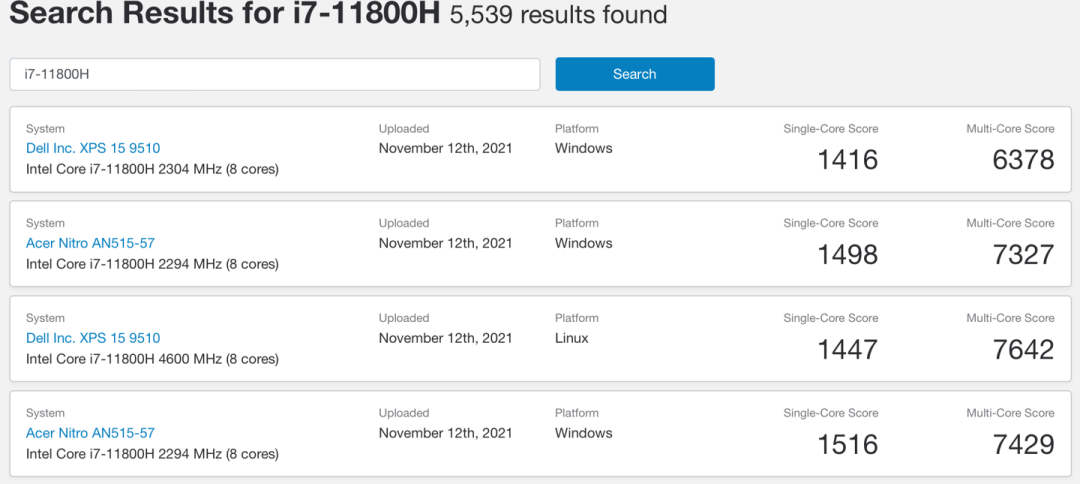Select the single-core score 1416
The image size is (1080, 484).
[x=847, y=160]
